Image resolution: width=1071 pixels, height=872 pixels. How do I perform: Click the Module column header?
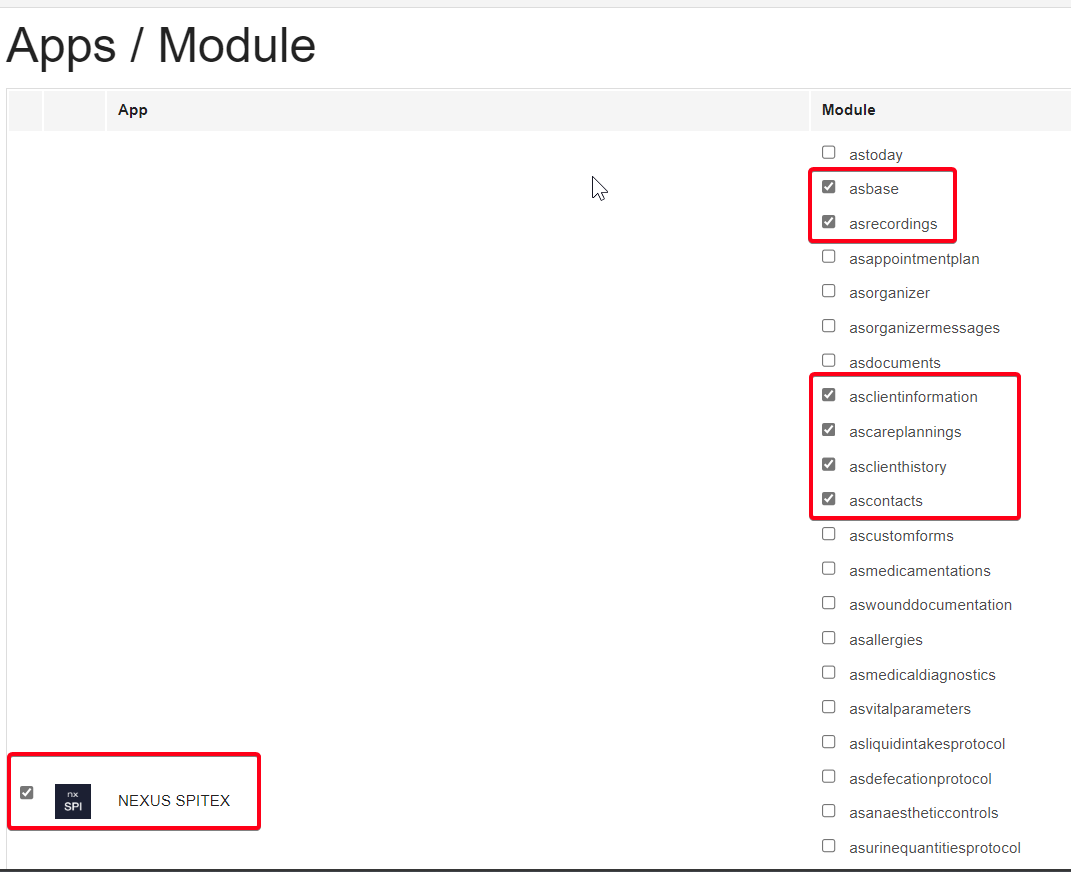(x=848, y=110)
